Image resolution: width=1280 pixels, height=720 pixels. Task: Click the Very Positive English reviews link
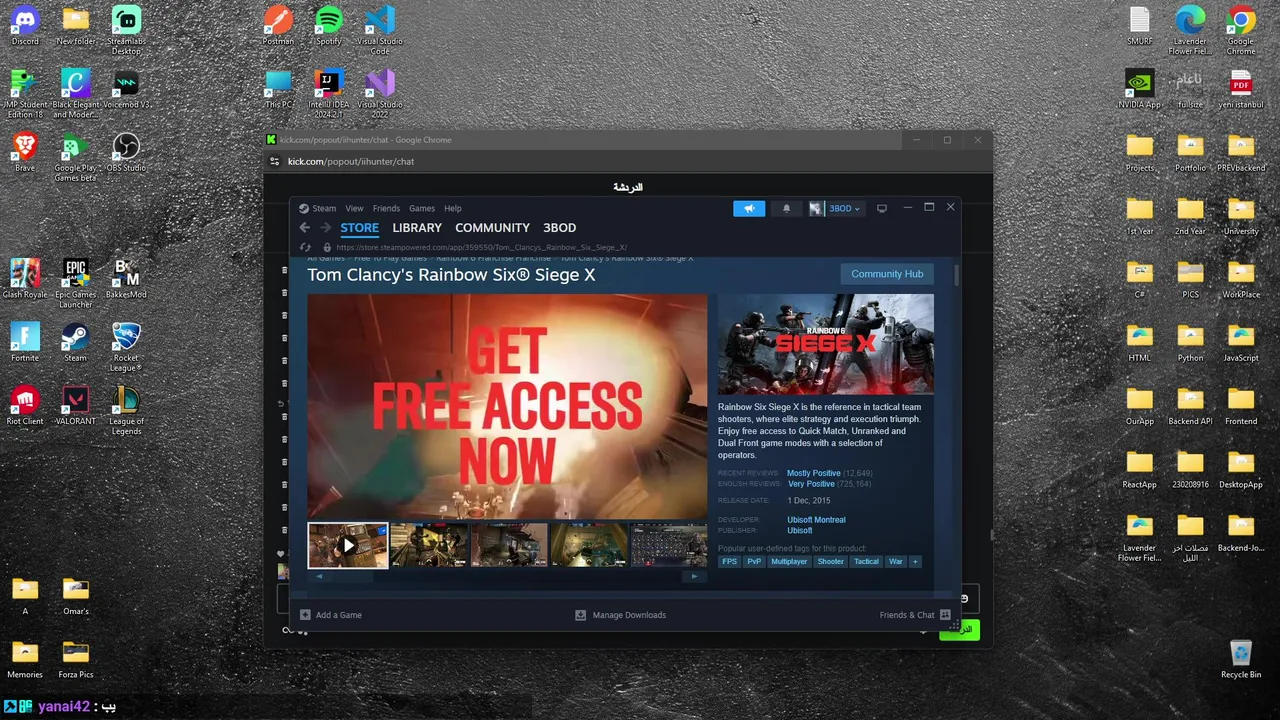point(811,484)
